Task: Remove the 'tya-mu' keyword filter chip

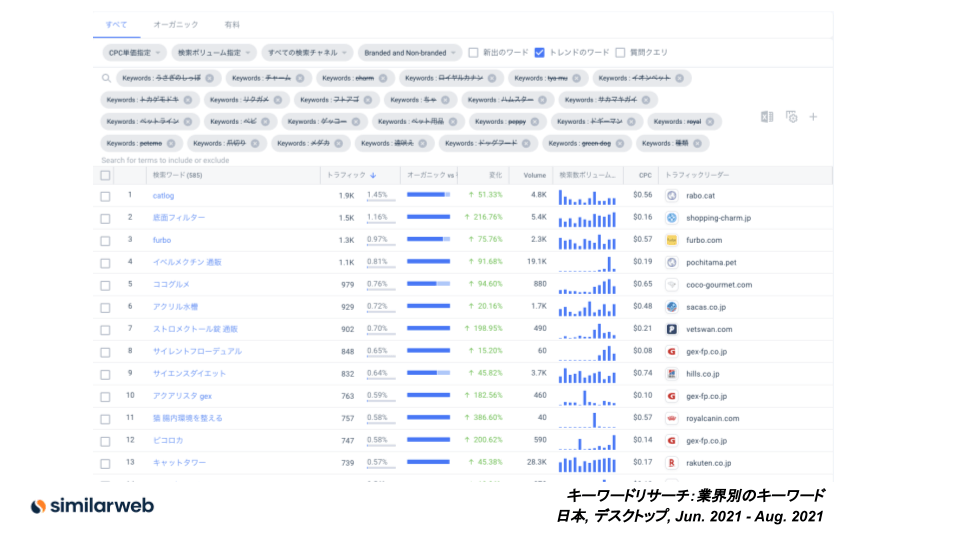Action: click(x=576, y=78)
